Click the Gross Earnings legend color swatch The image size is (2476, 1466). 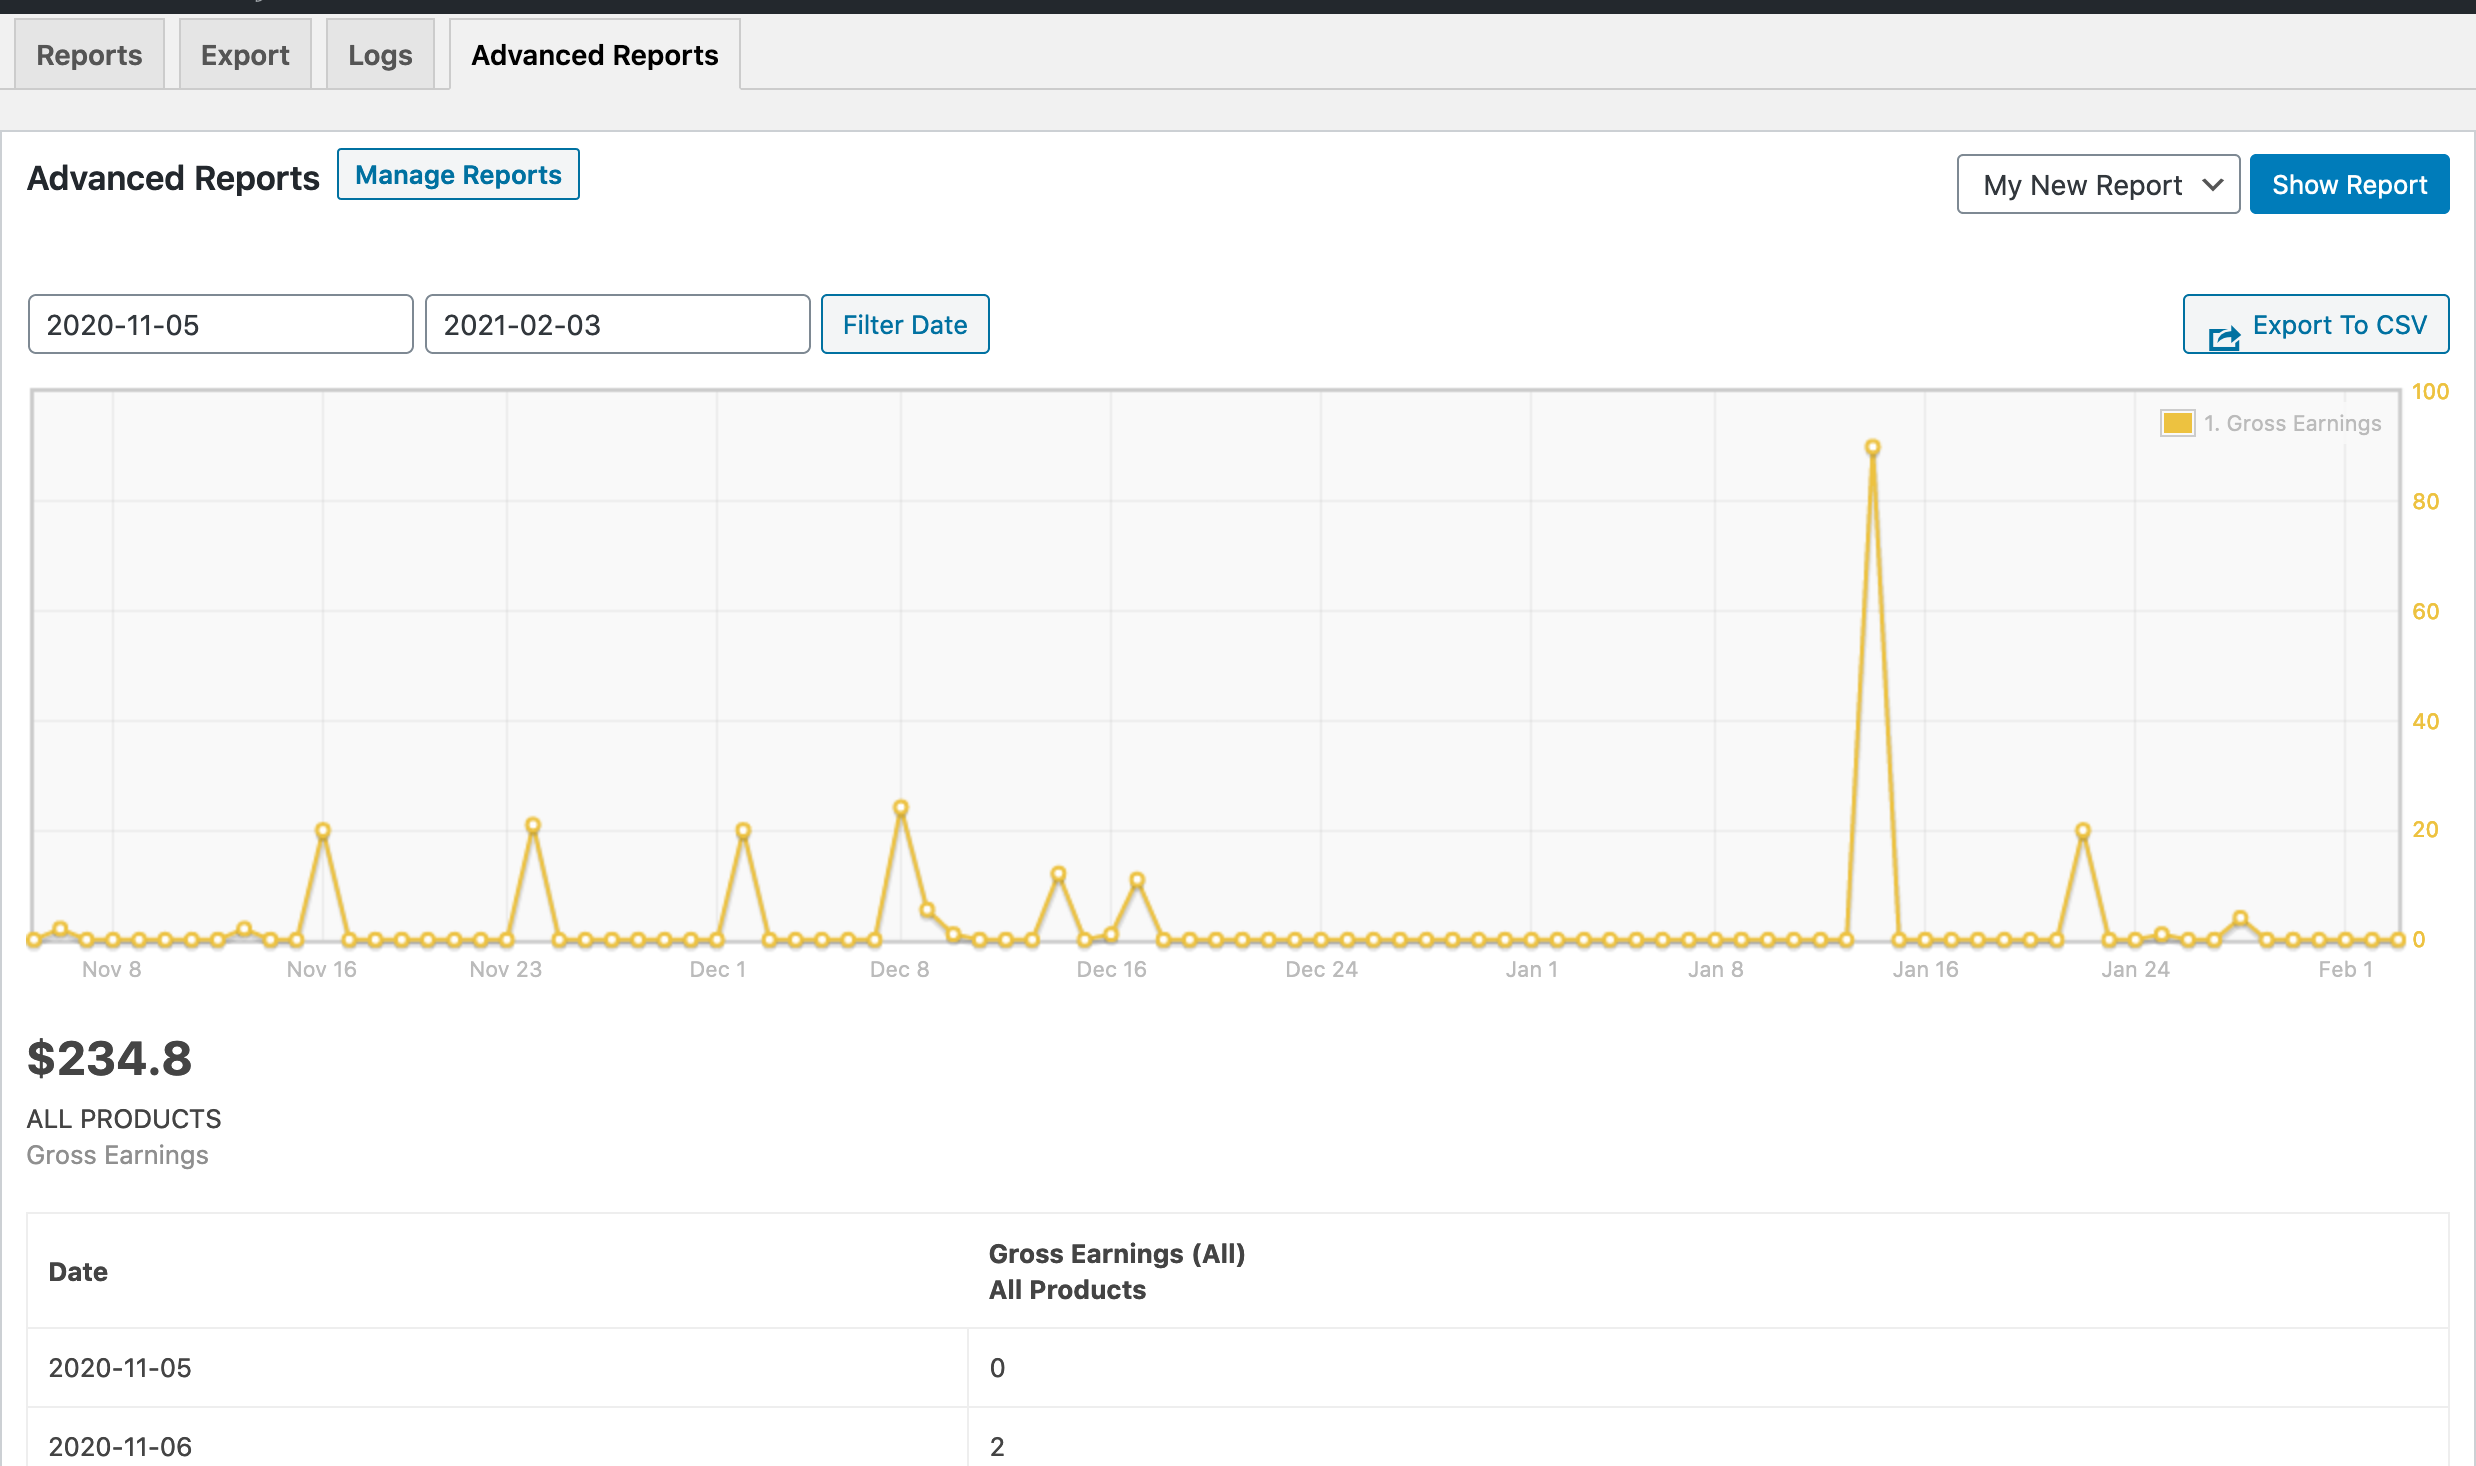pos(2177,423)
